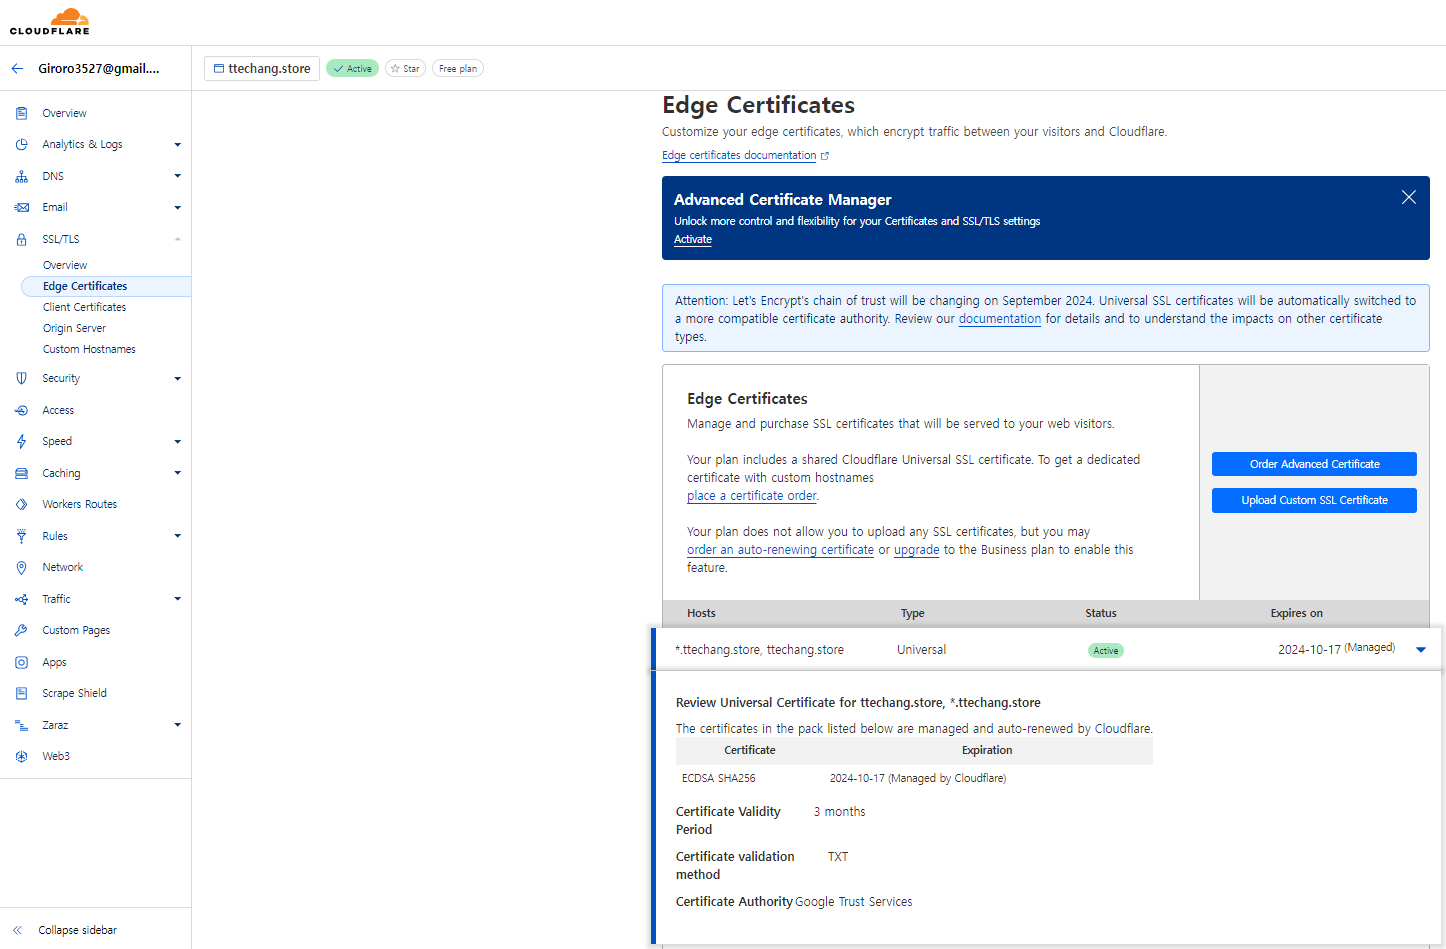Screen dimensions: 1446x949
Task: Click the Rules funnel icon
Action: tap(21, 536)
